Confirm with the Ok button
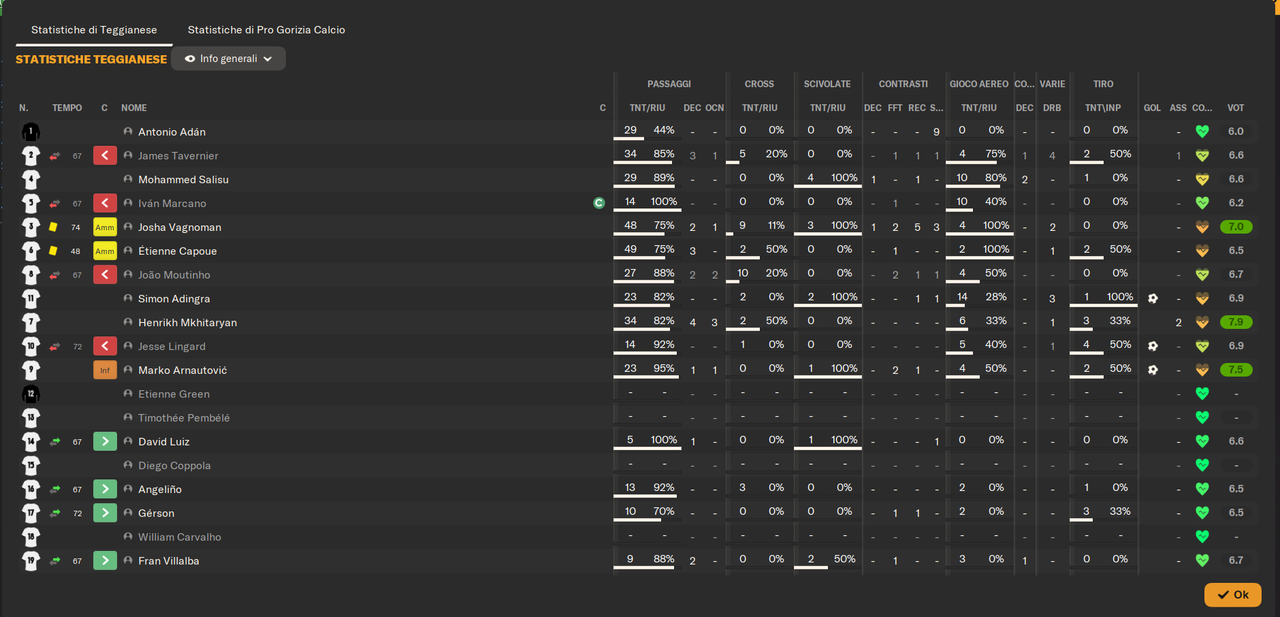1280x617 pixels. click(x=1232, y=594)
